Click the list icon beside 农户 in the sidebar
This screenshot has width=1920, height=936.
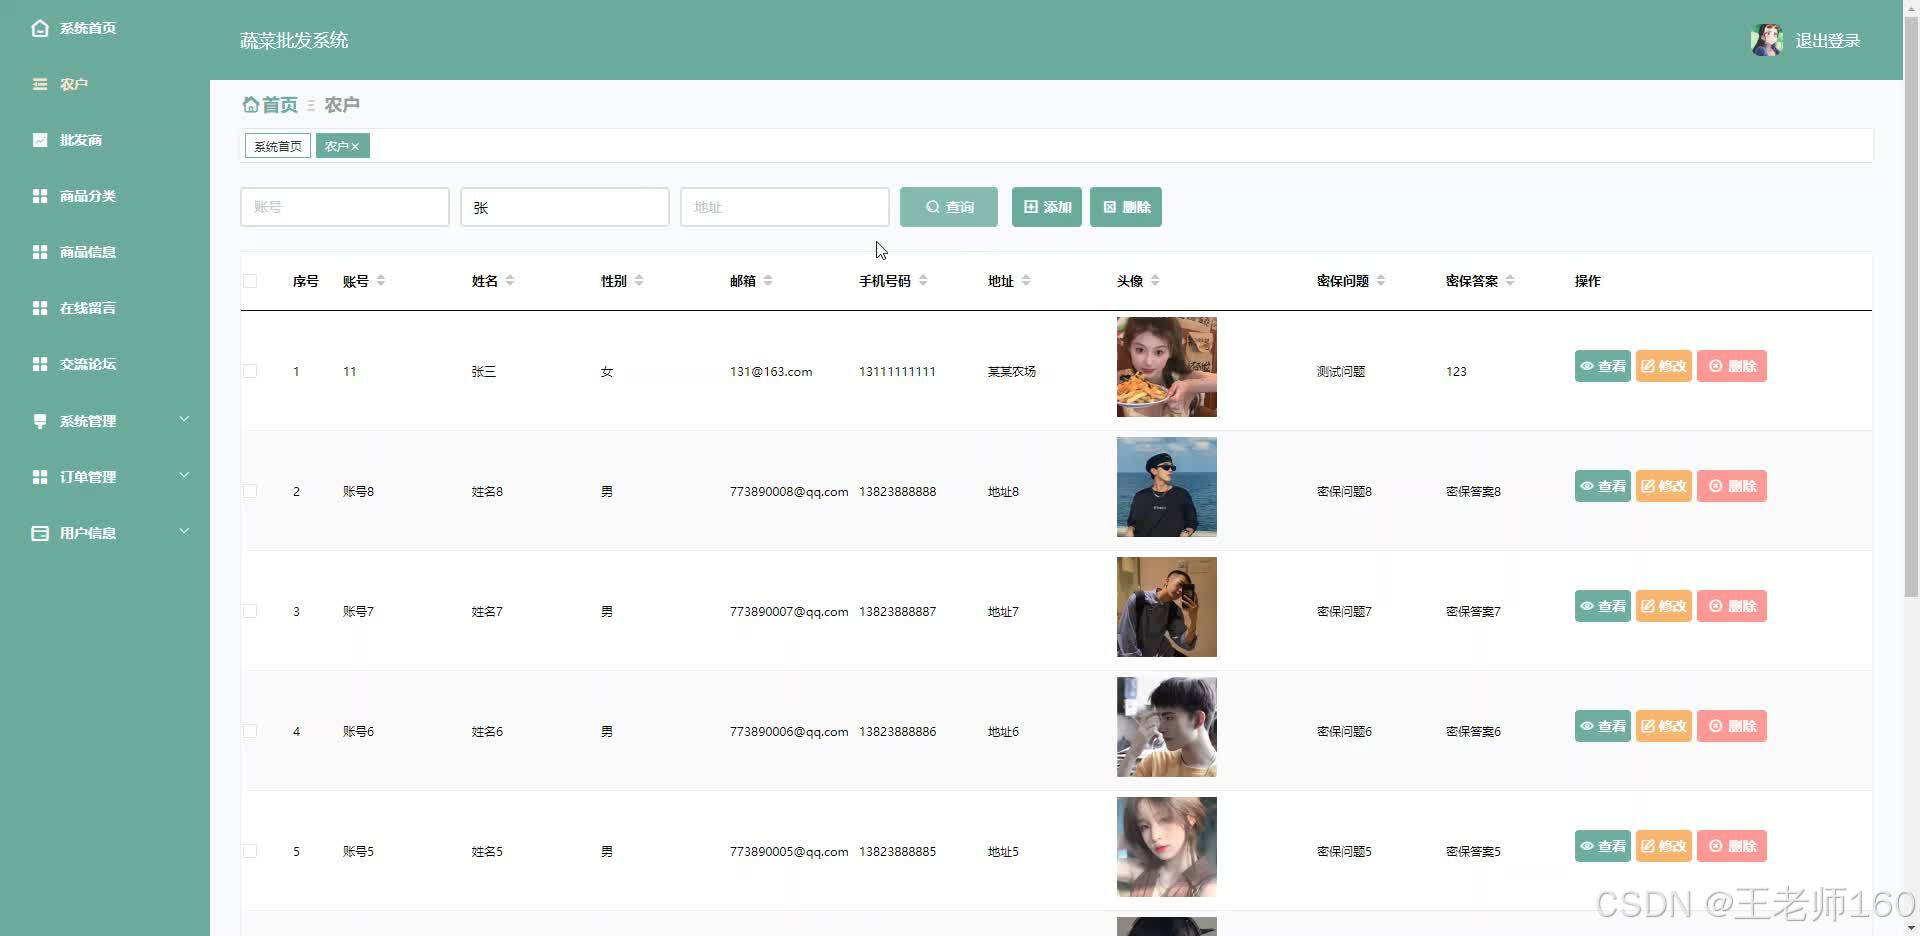coord(40,84)
